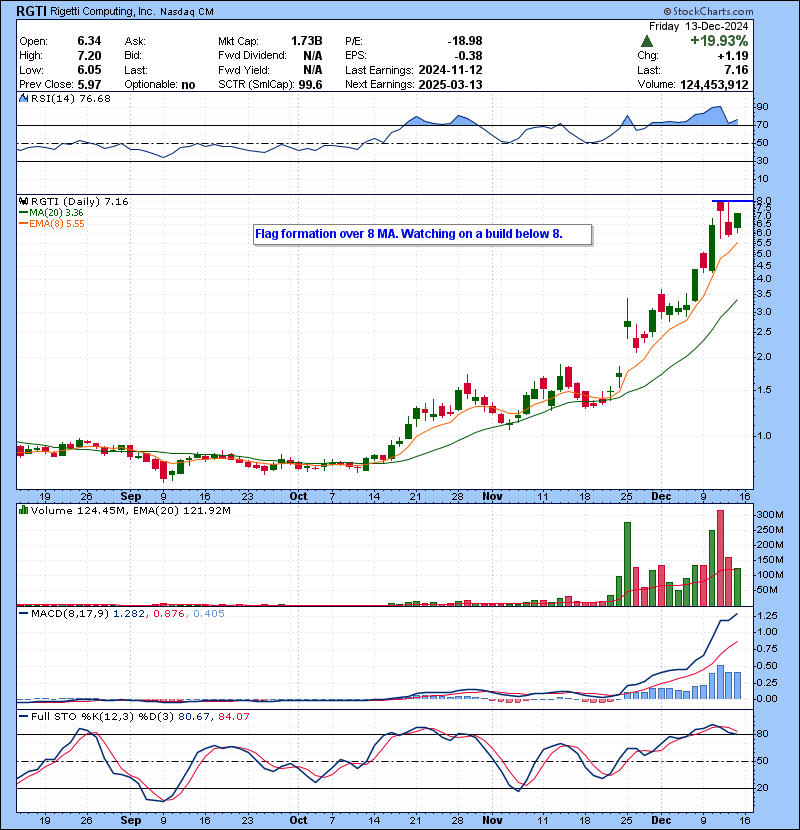
Task: Click Last Earnings date 2024-11-12
Action: [450, 70]
